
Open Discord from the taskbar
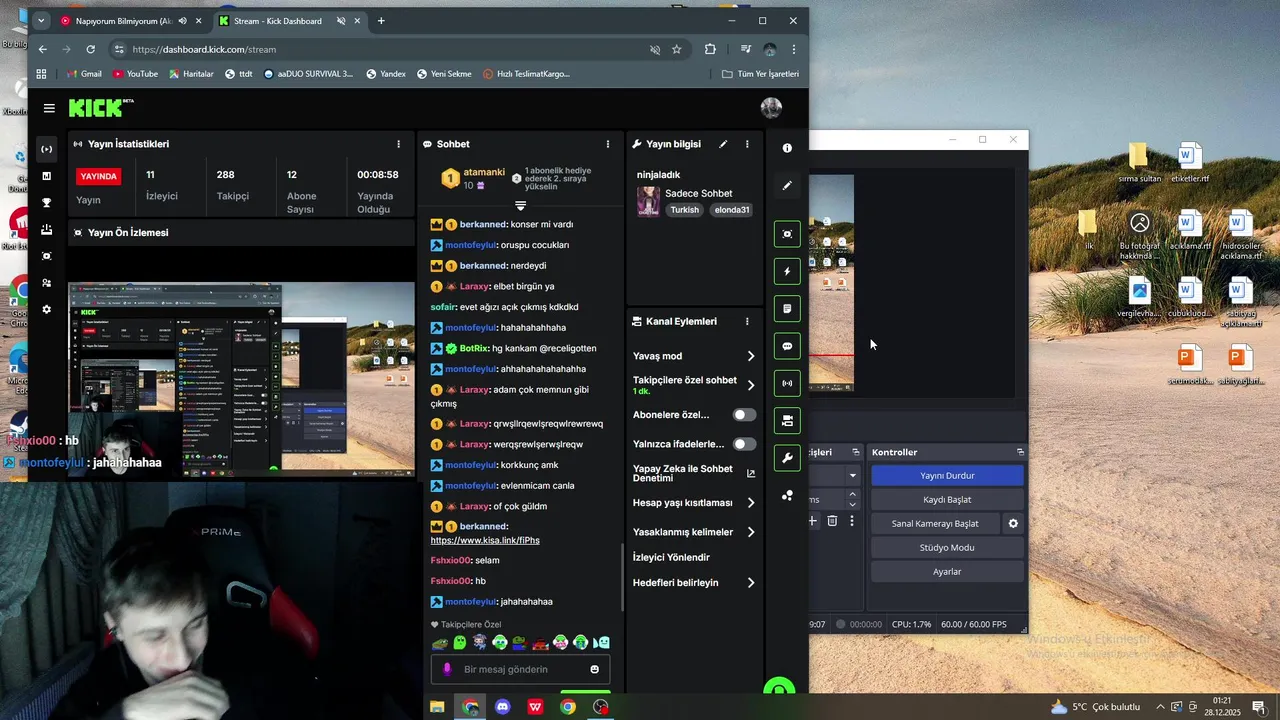(x=503, y=707)
